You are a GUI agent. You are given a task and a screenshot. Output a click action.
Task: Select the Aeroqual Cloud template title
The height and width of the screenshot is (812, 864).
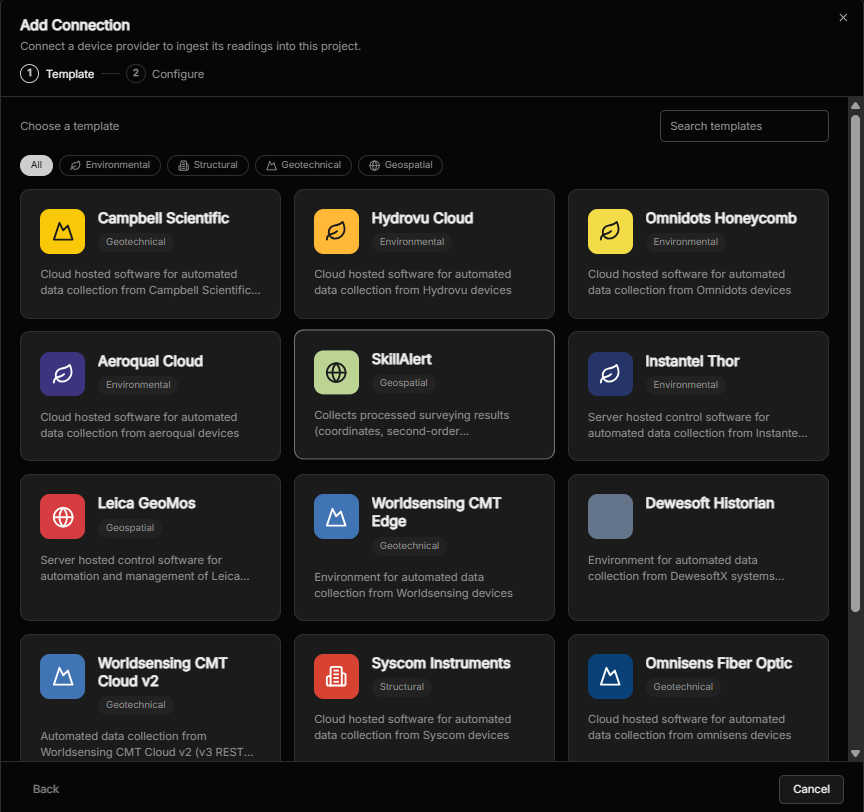pos(150,361)
